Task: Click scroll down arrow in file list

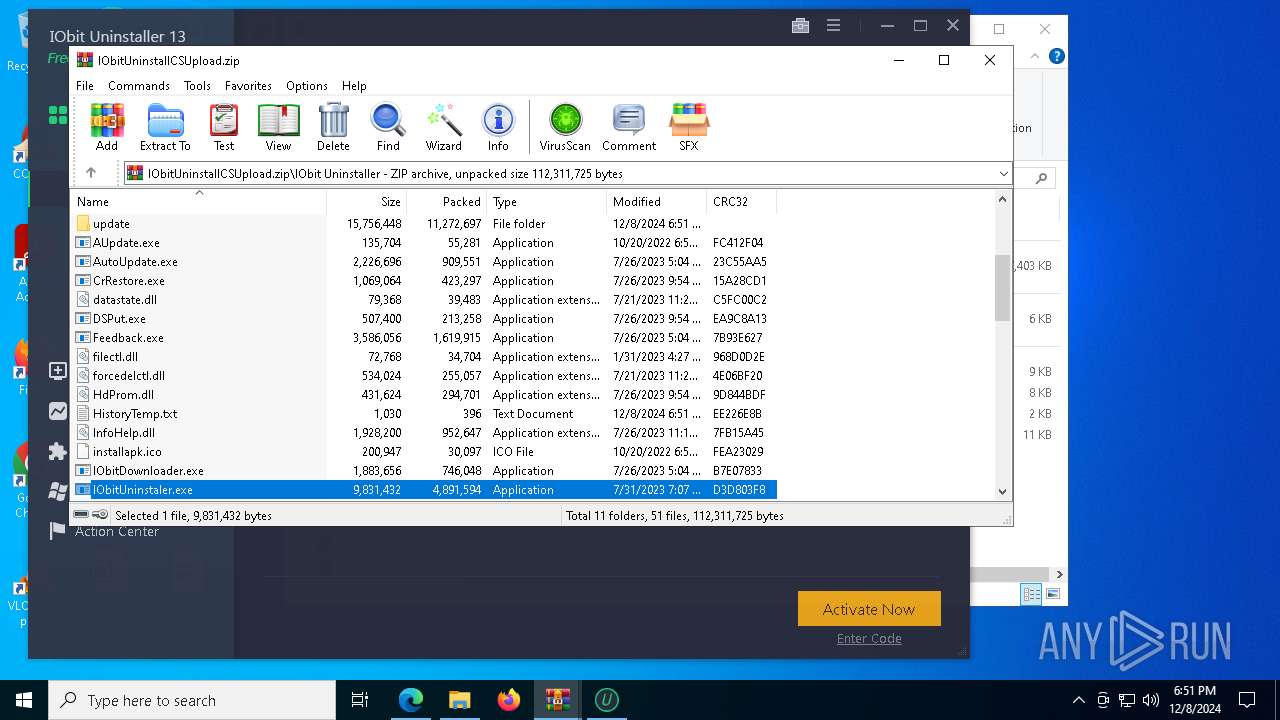Action: [1002, 491]
